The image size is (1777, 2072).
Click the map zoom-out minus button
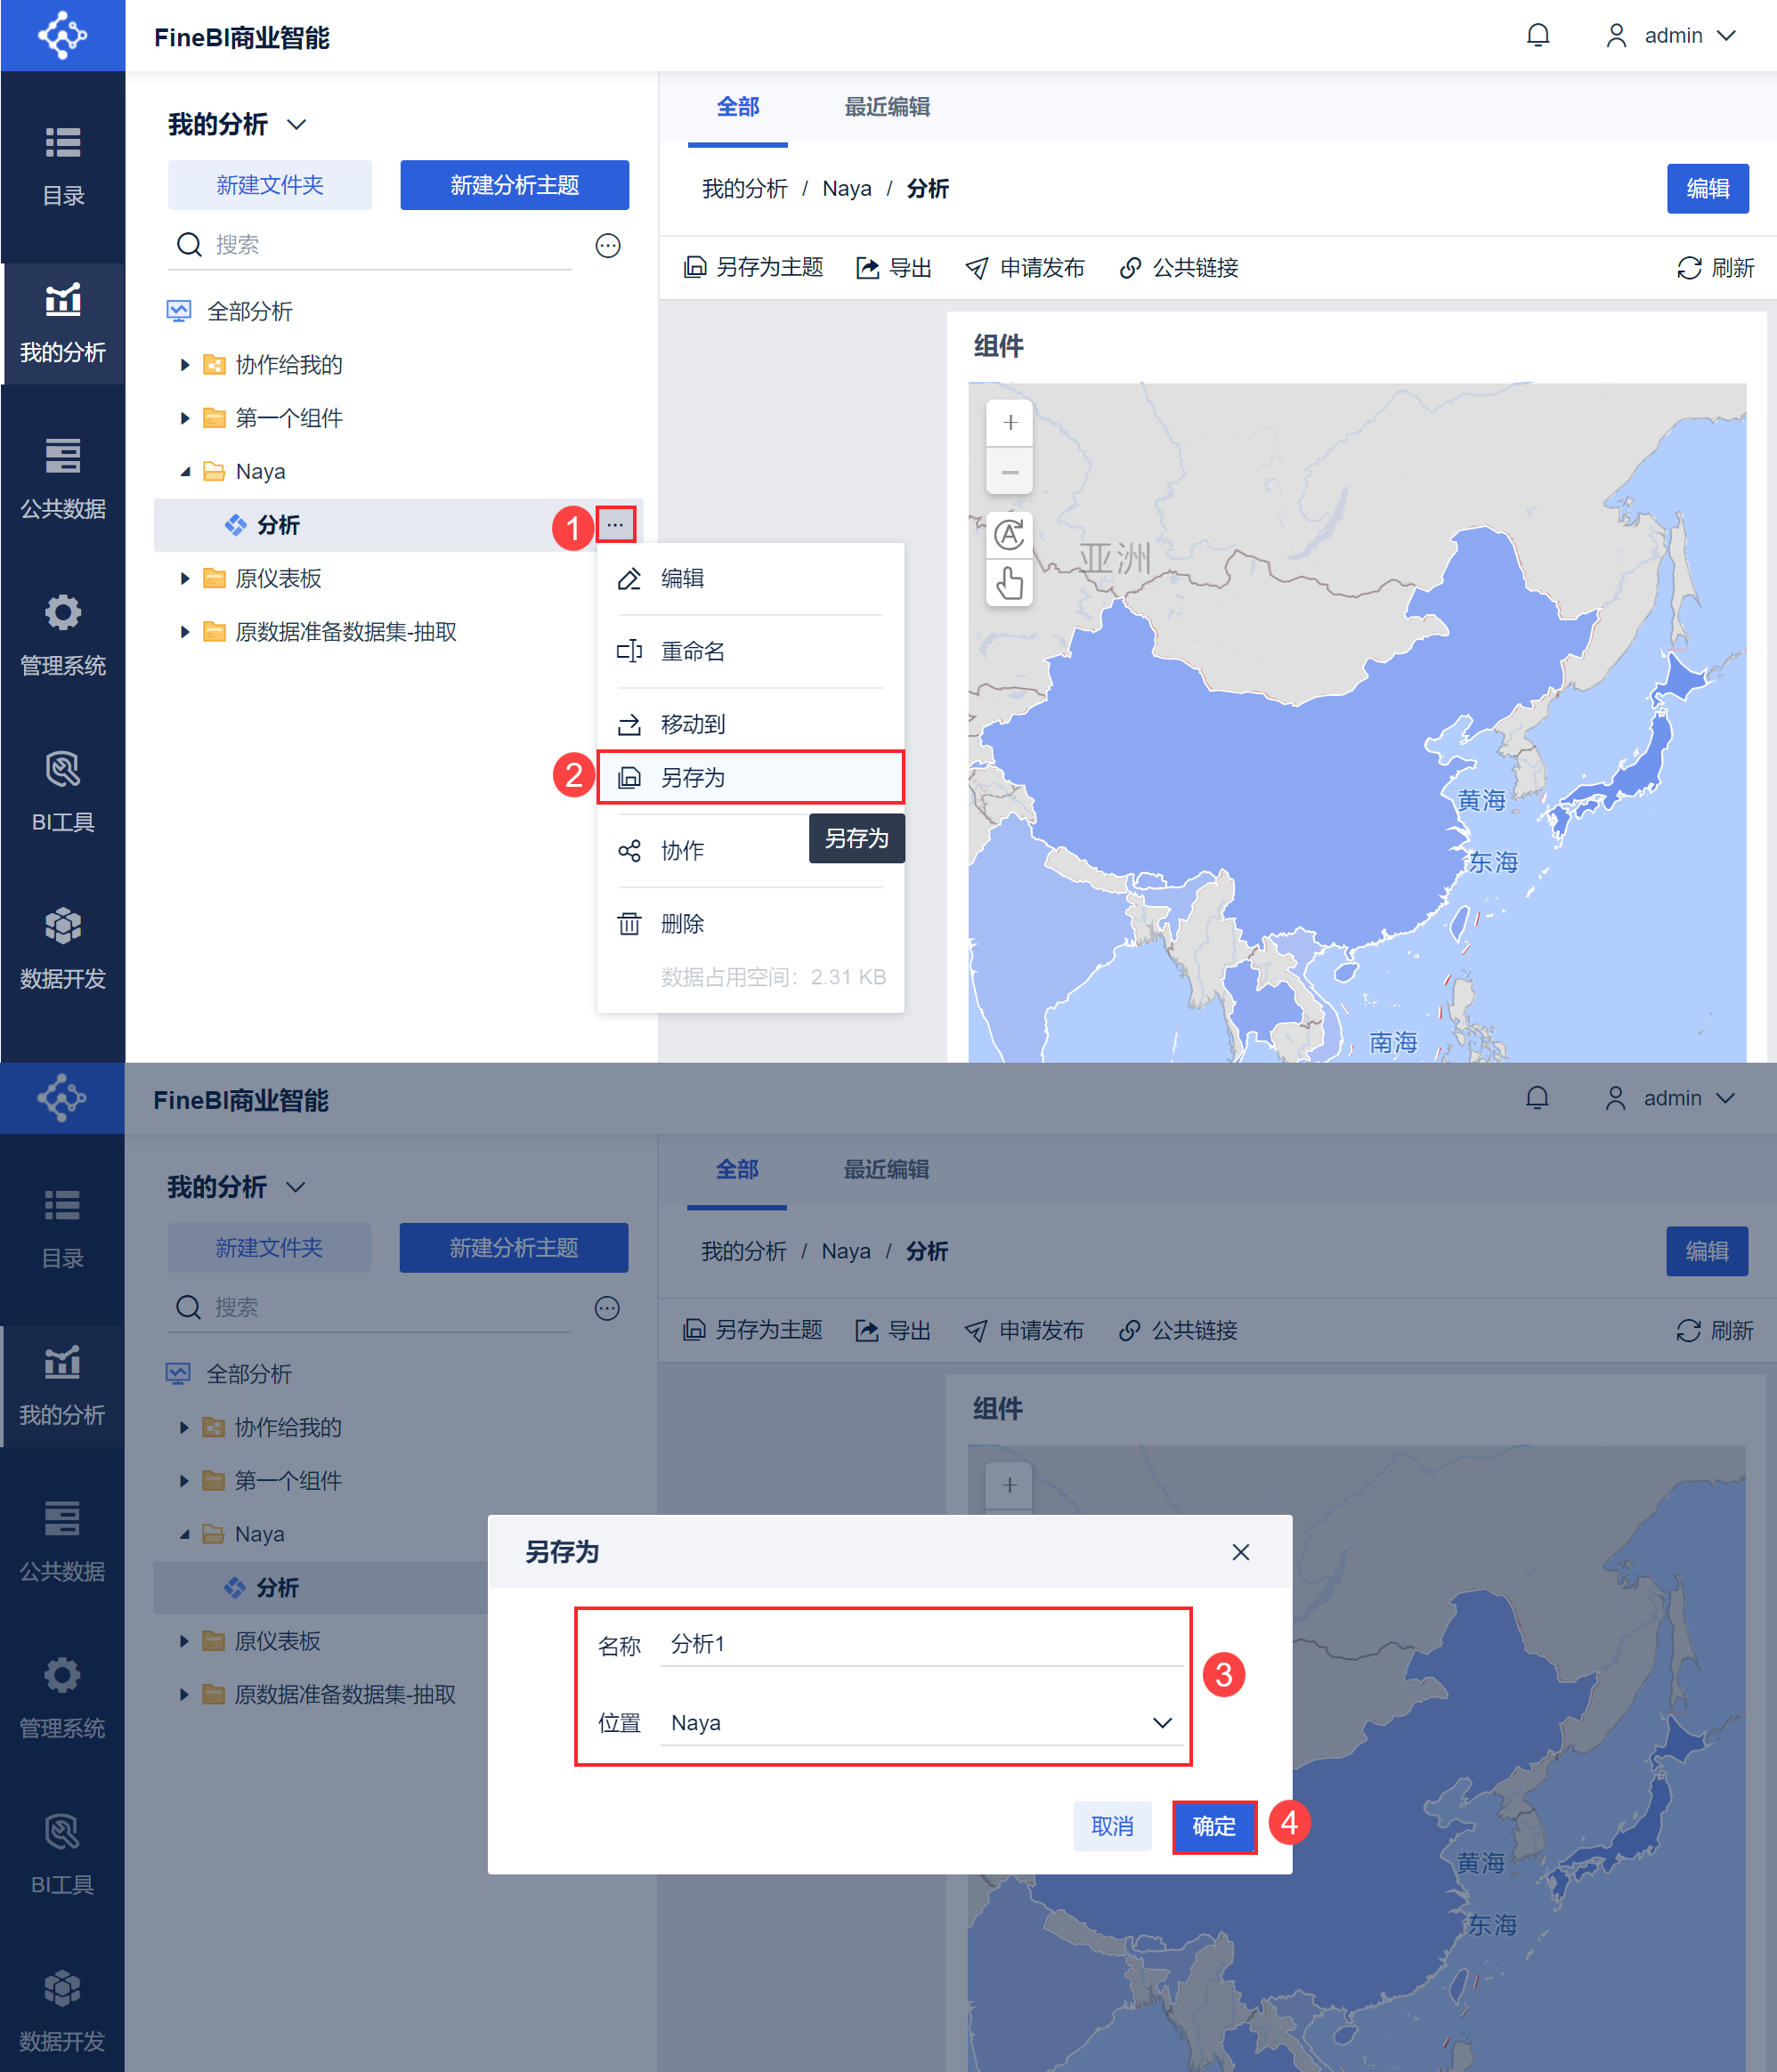pos(1010,471)
